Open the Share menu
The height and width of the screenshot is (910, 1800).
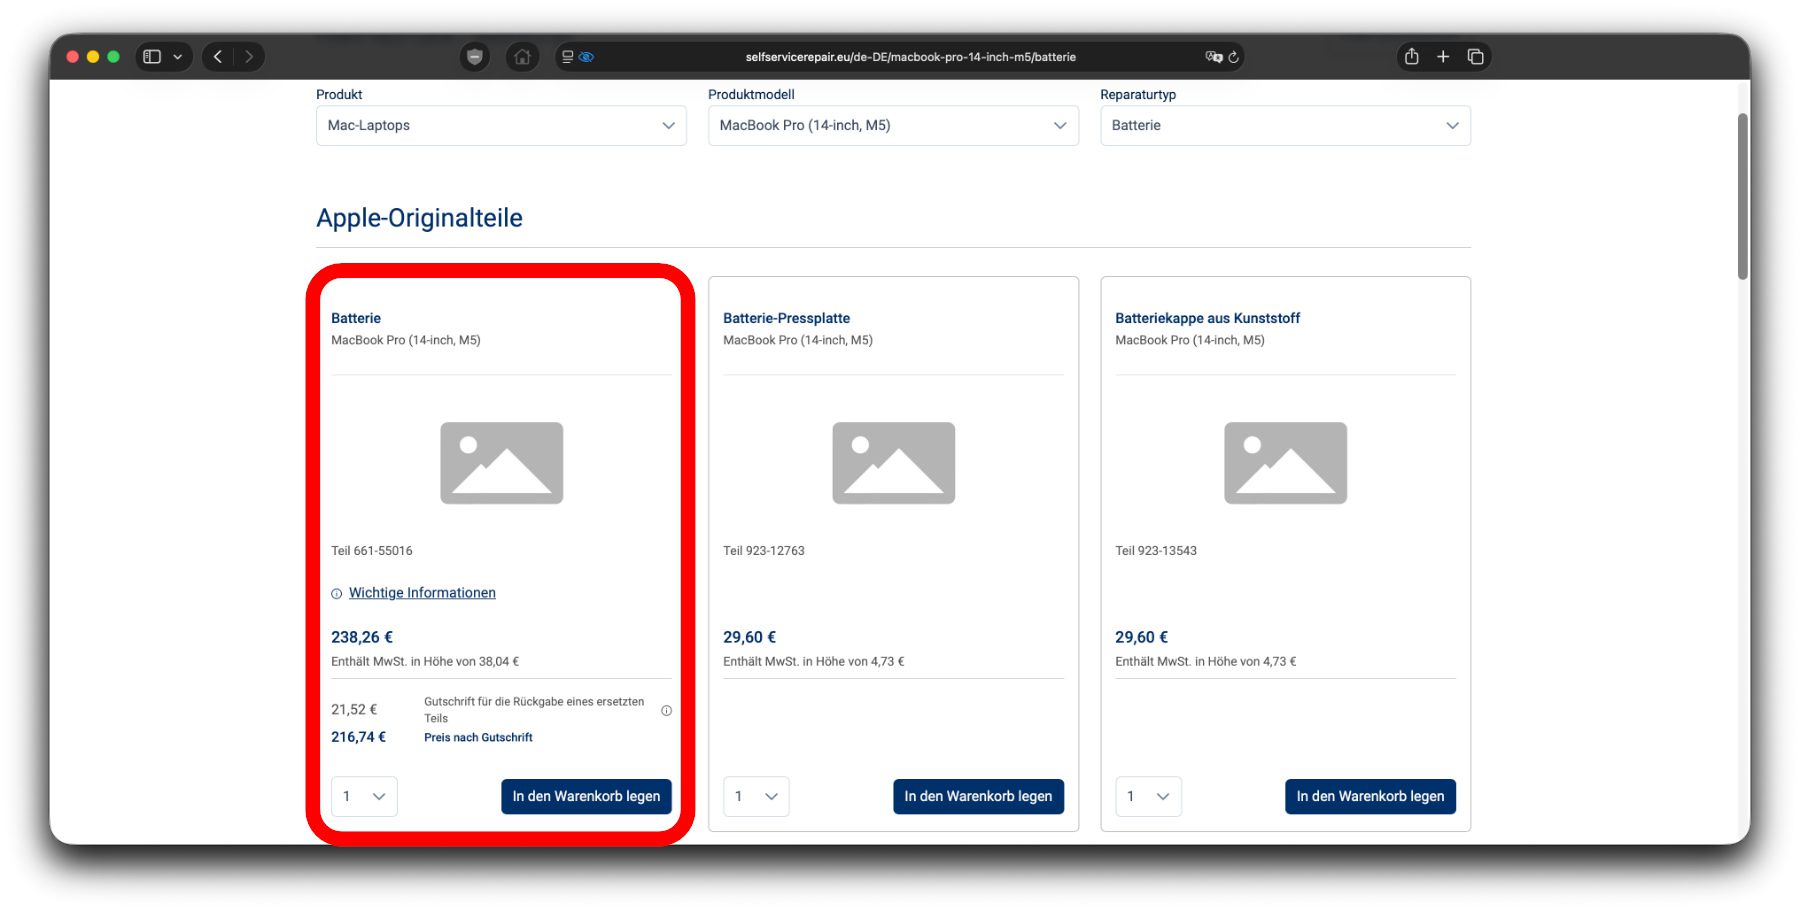[1411, 57]
